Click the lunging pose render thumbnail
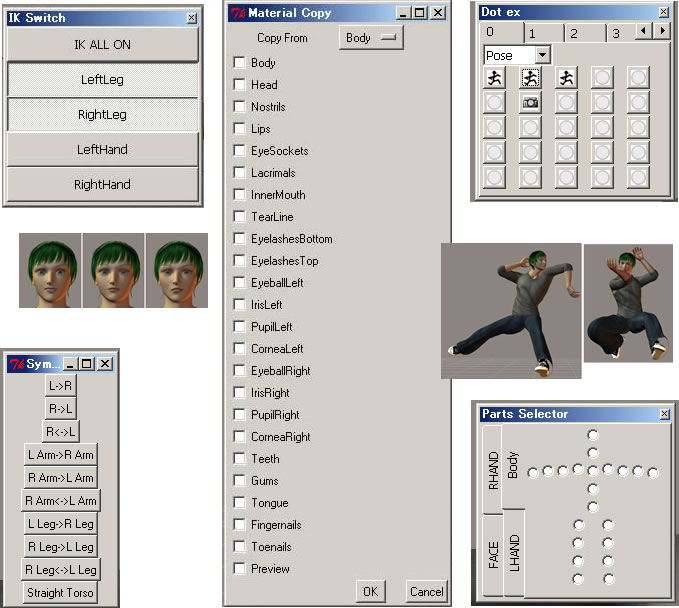The image size is (679, 608). 511,311
